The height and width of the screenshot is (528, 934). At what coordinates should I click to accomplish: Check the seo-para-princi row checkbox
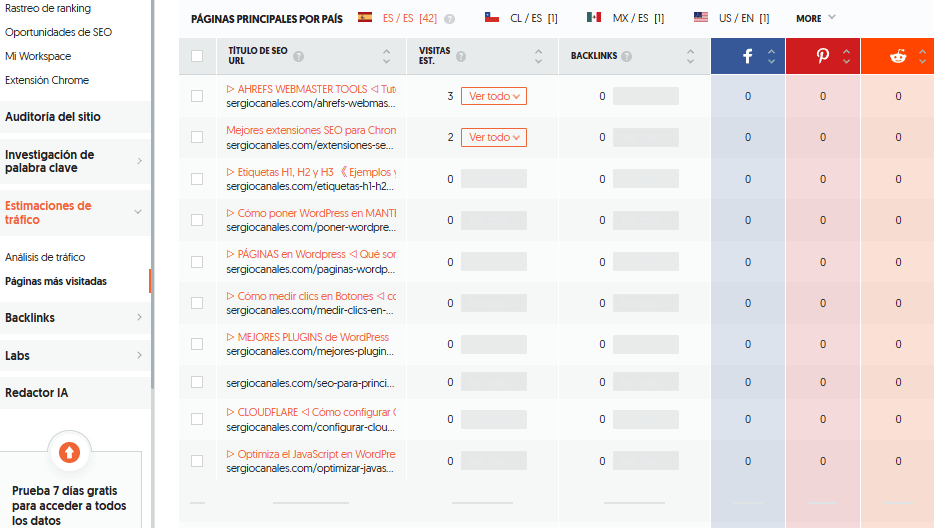tap(197, 382)
